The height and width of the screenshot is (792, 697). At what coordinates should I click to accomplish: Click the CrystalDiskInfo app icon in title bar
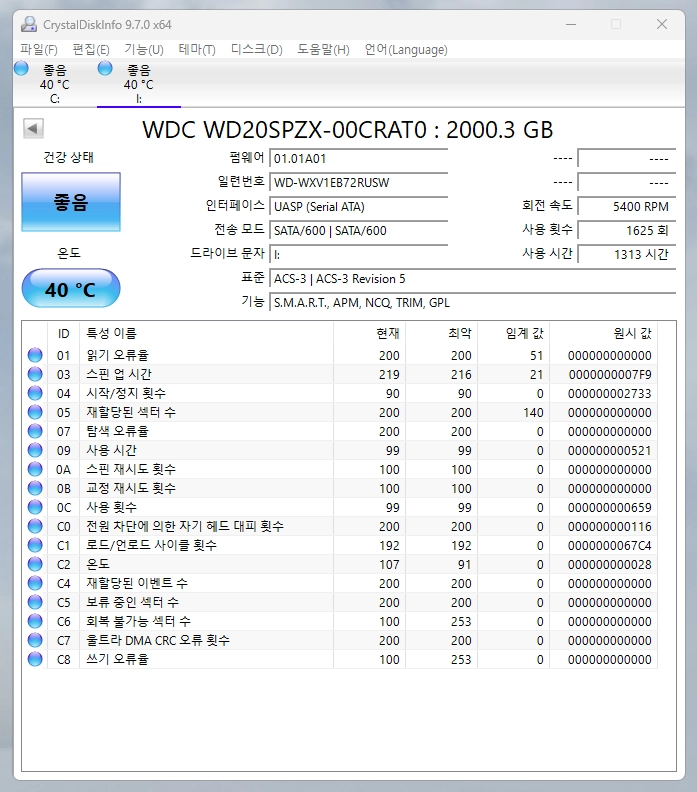coord(29,24)
